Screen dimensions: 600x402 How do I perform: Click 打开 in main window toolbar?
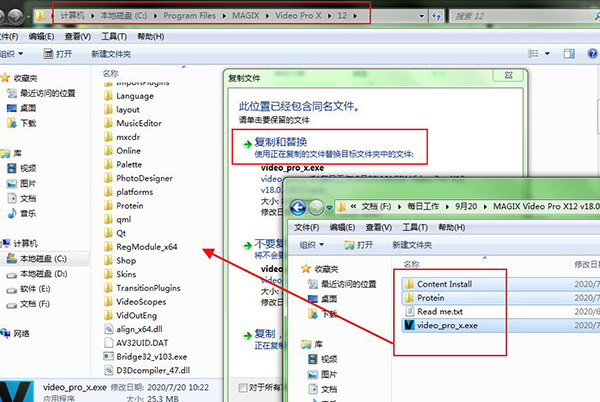click(x=58, y=54)
